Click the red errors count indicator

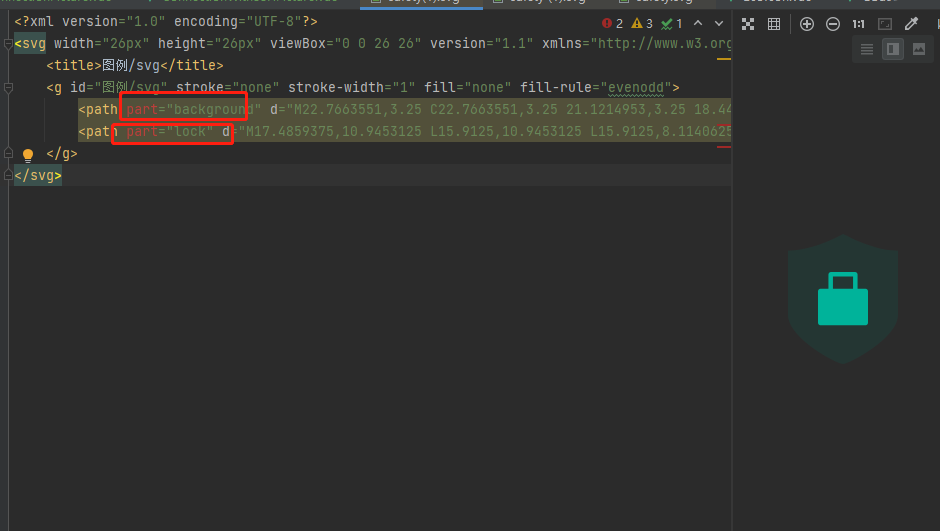point(612,23)
